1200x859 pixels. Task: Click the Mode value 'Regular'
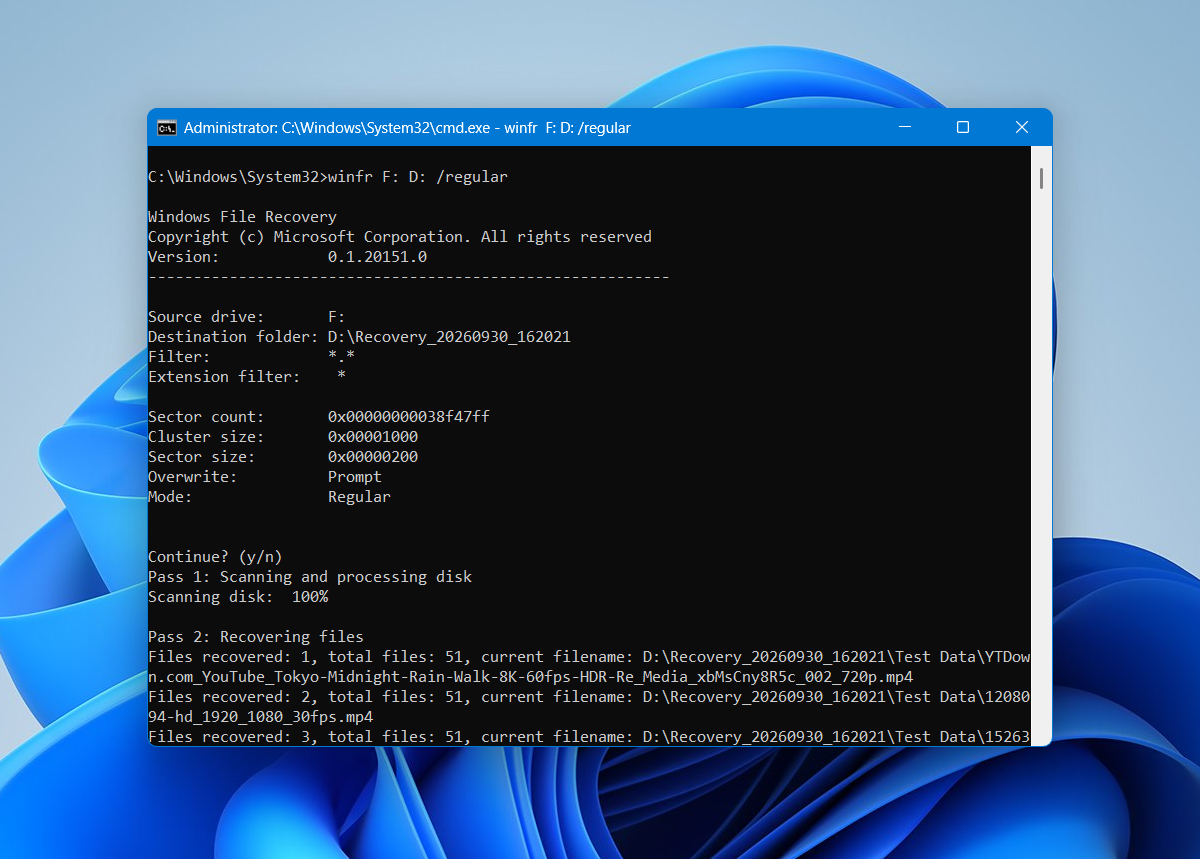tap(359, 497)
